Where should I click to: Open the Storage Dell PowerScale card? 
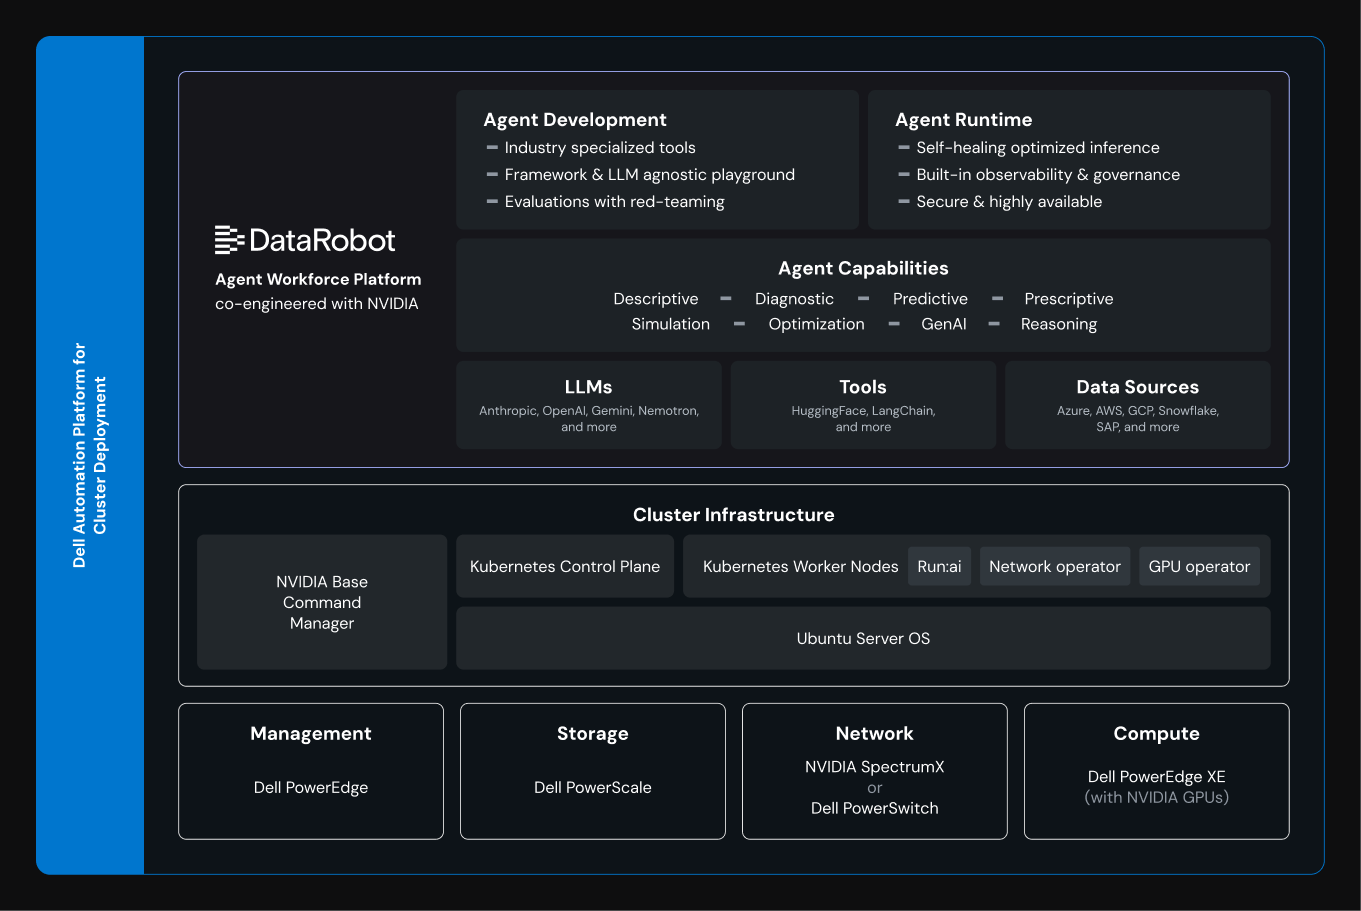[x=592, y=770]
